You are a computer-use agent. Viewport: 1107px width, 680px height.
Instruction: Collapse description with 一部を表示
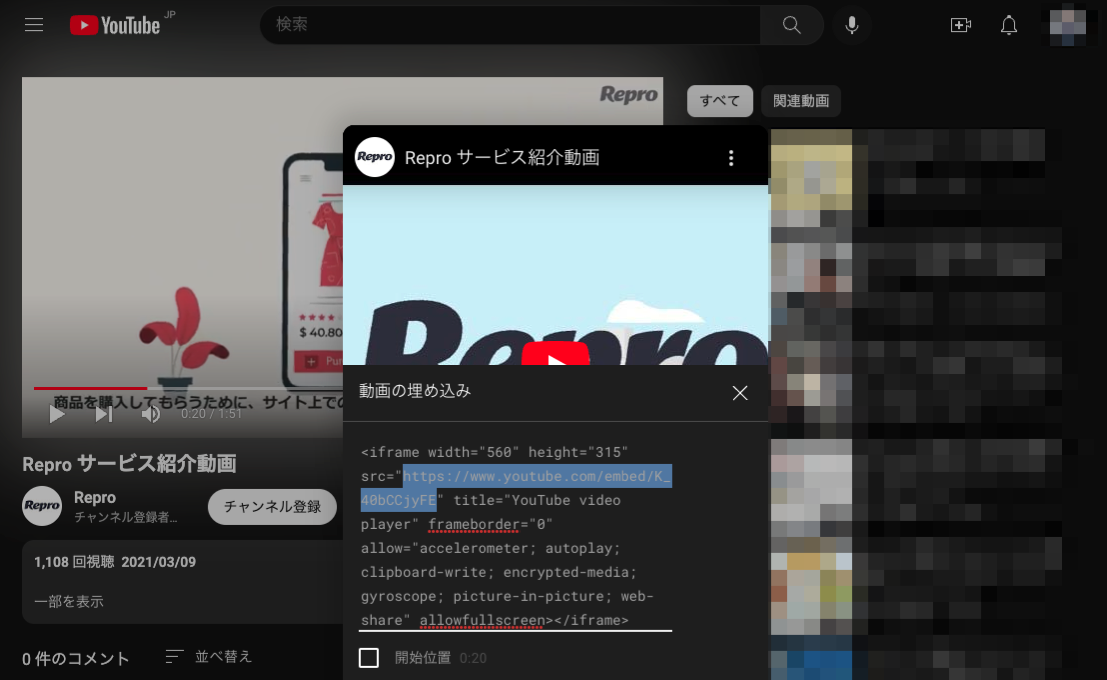[x=69, y=602]
